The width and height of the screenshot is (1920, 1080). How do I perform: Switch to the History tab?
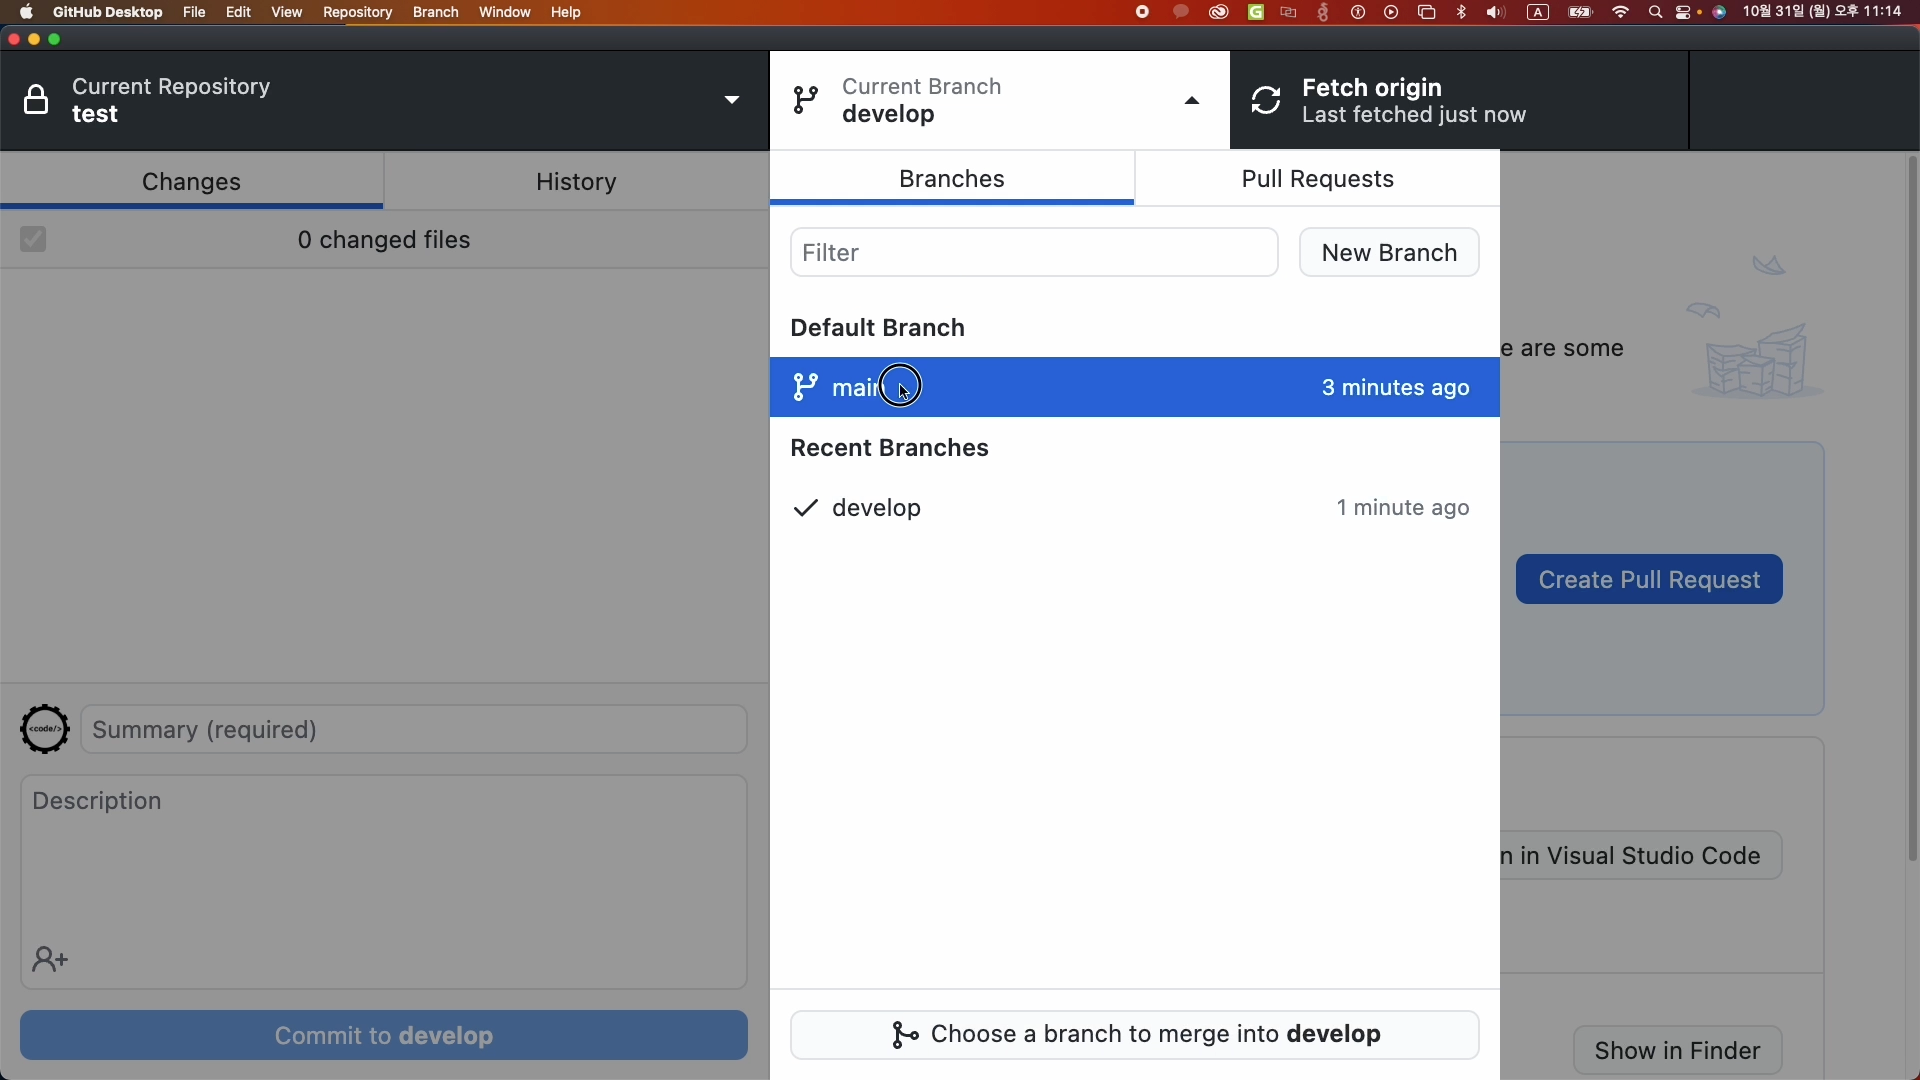point(576,182)
